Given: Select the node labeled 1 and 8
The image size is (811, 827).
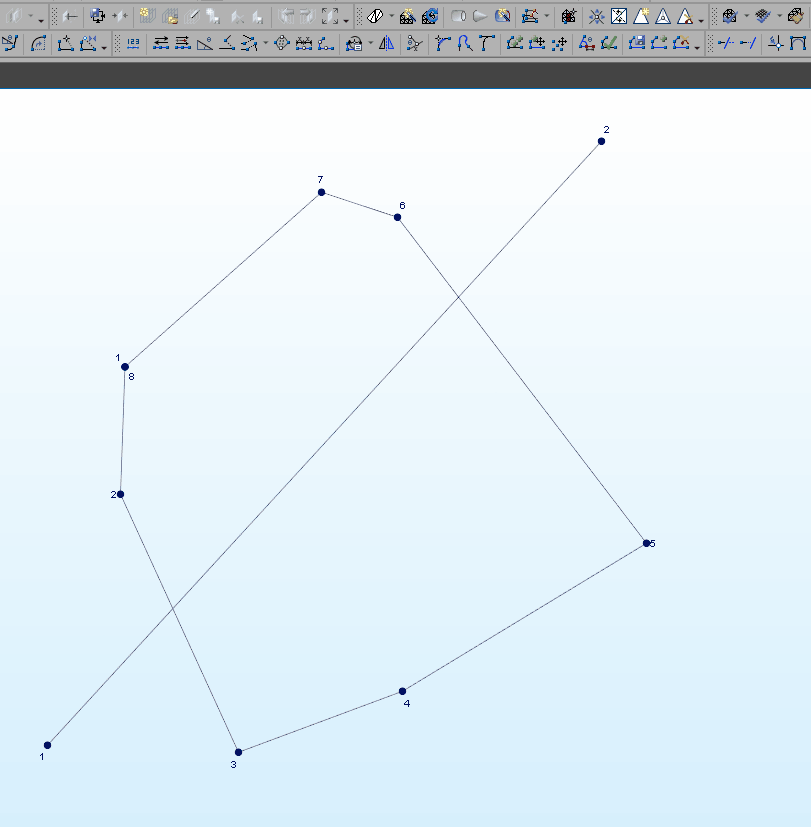Looking at the screenshot, I should tap(125, 367).
